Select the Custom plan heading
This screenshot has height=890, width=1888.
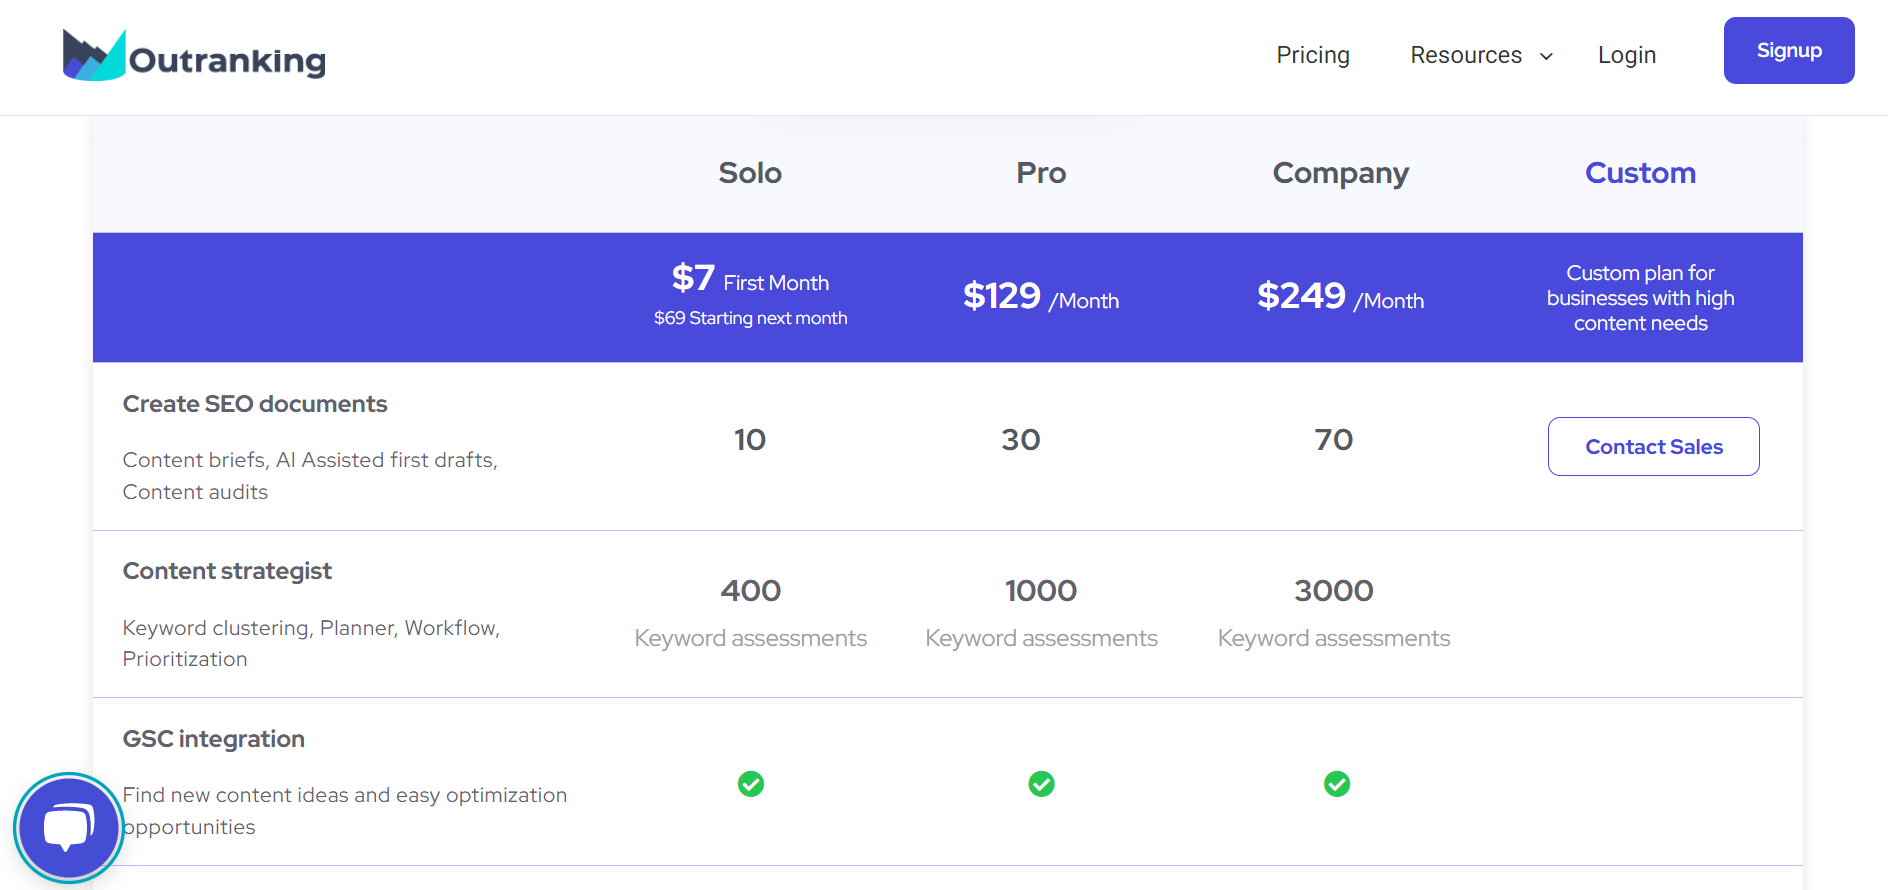1640,173
